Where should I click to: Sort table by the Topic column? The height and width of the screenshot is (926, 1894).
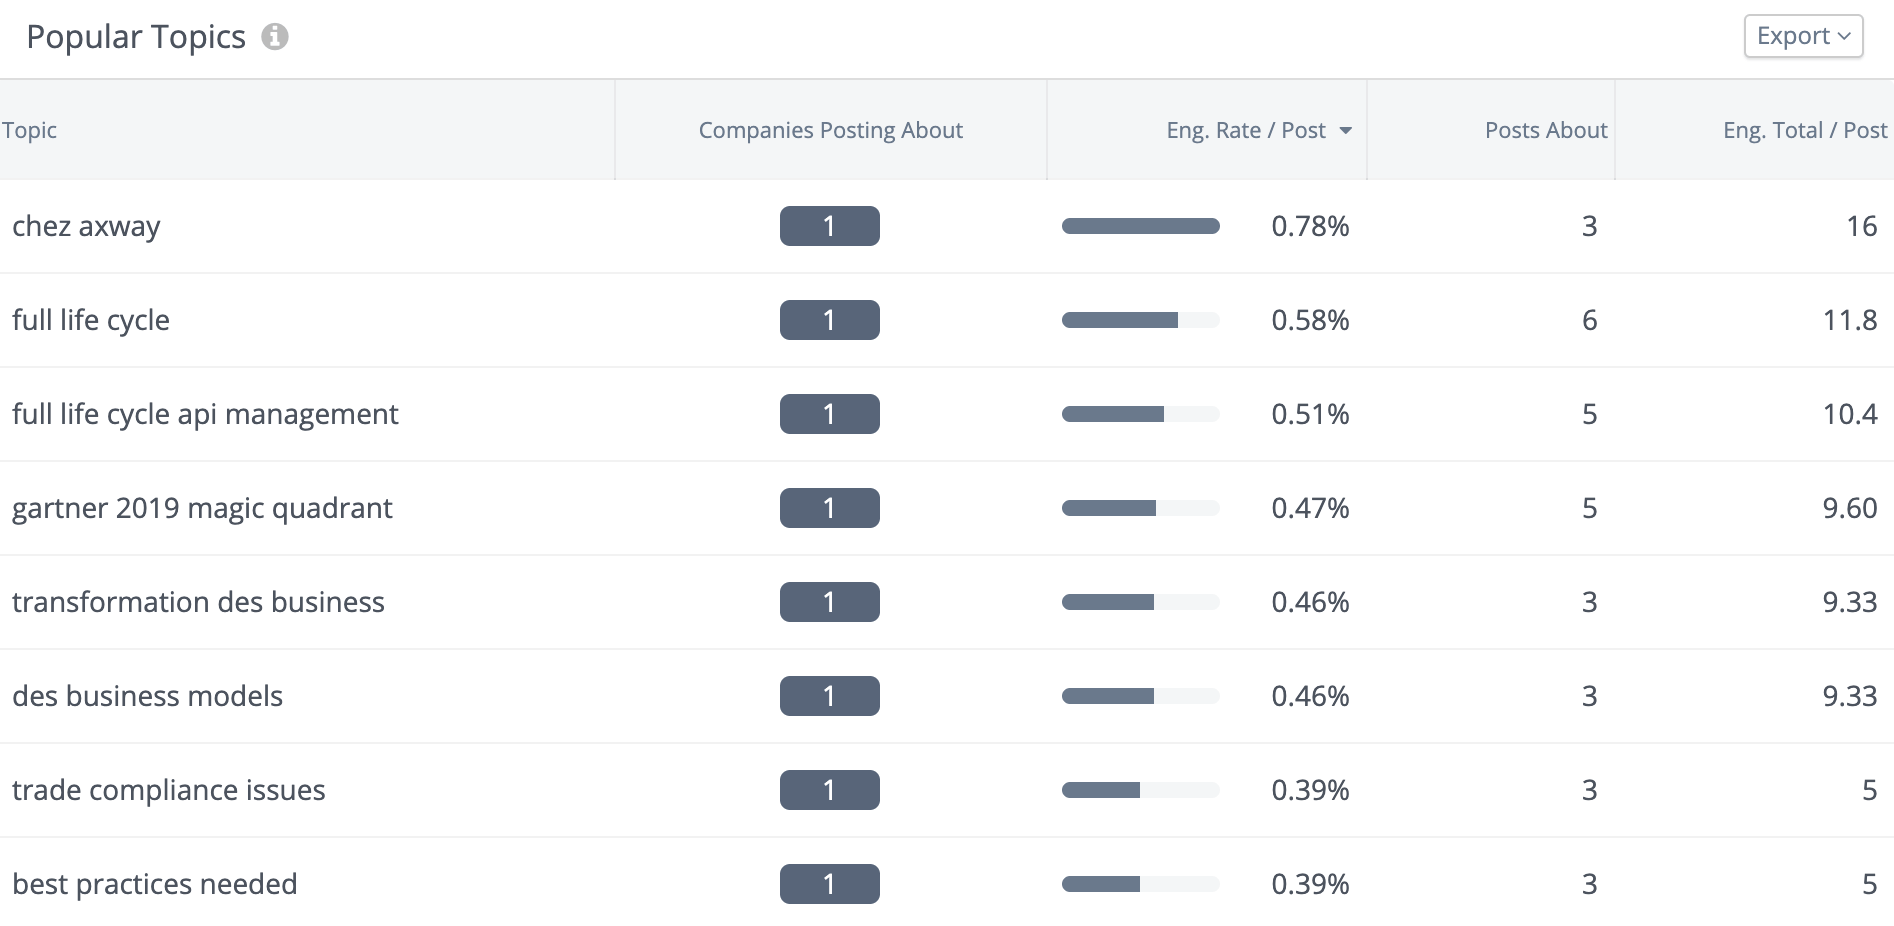tap(29, 130)
